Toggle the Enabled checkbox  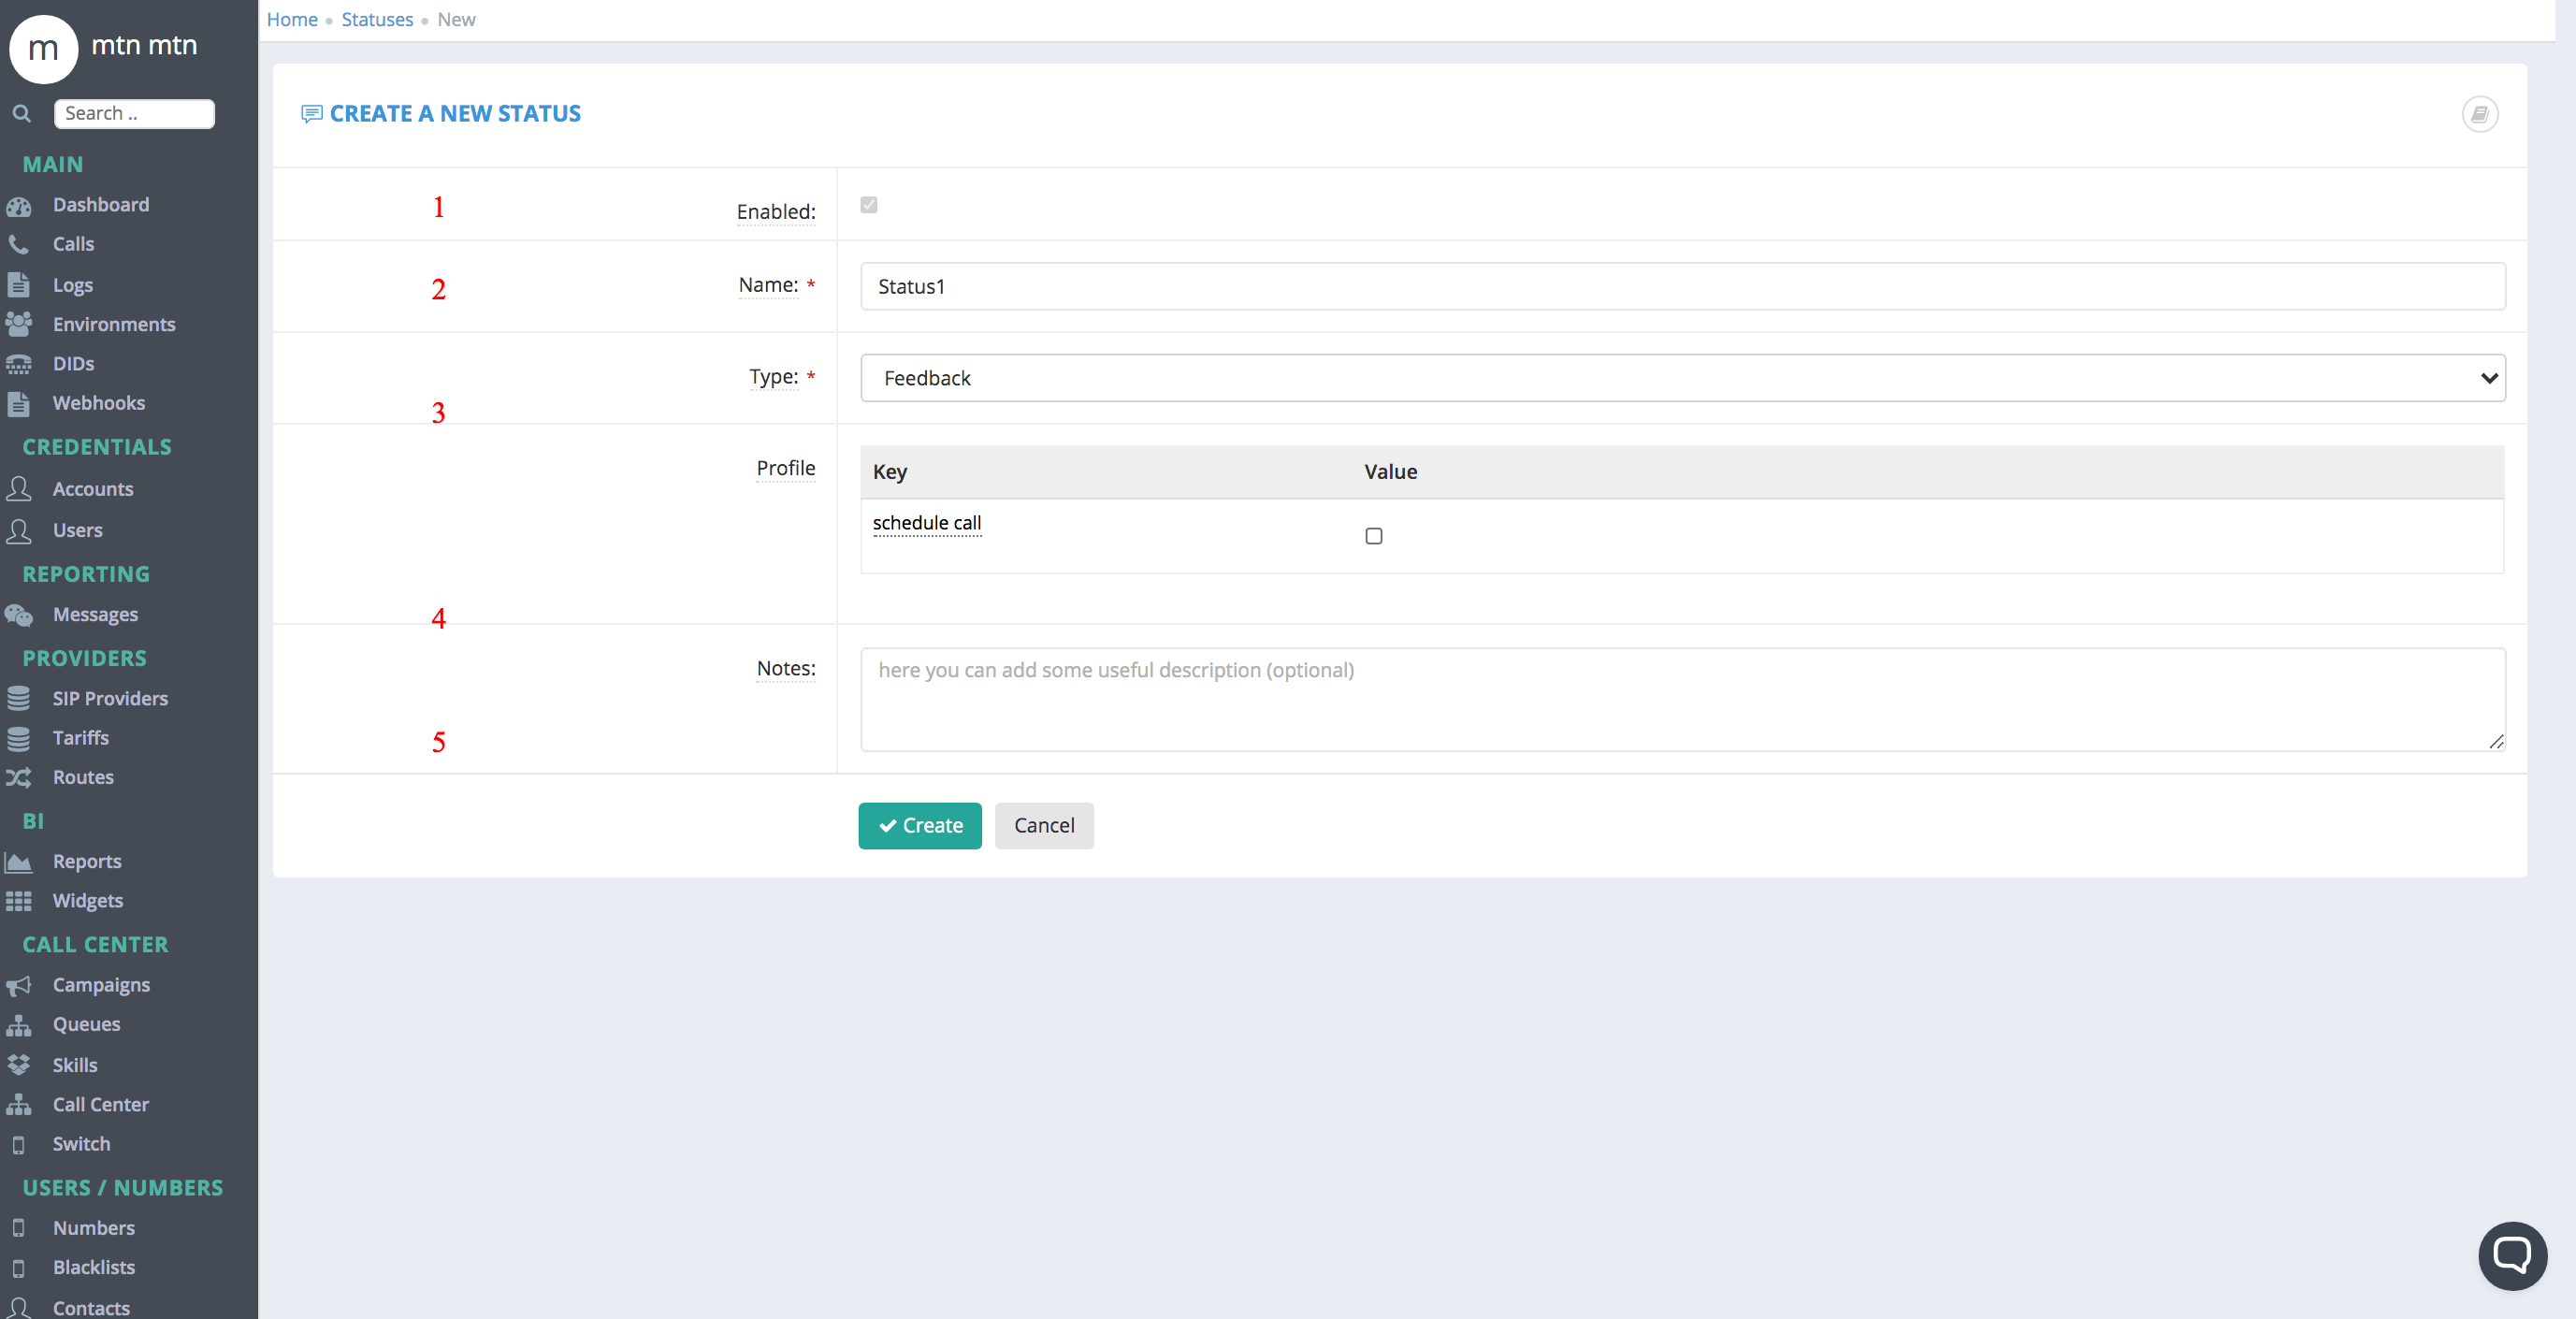tap(868, 205)
